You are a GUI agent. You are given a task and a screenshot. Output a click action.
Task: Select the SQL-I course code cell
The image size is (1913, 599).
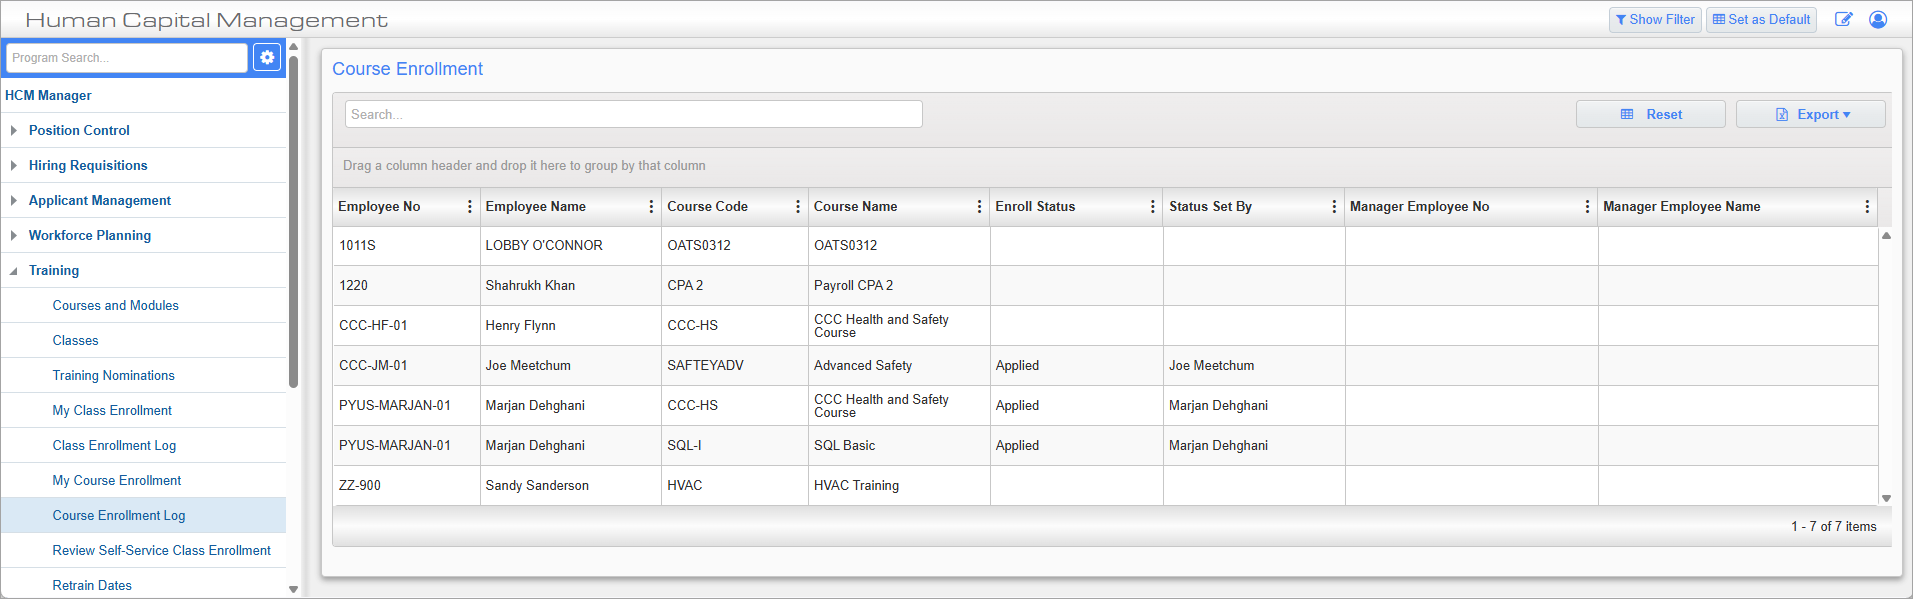(734, 445)
